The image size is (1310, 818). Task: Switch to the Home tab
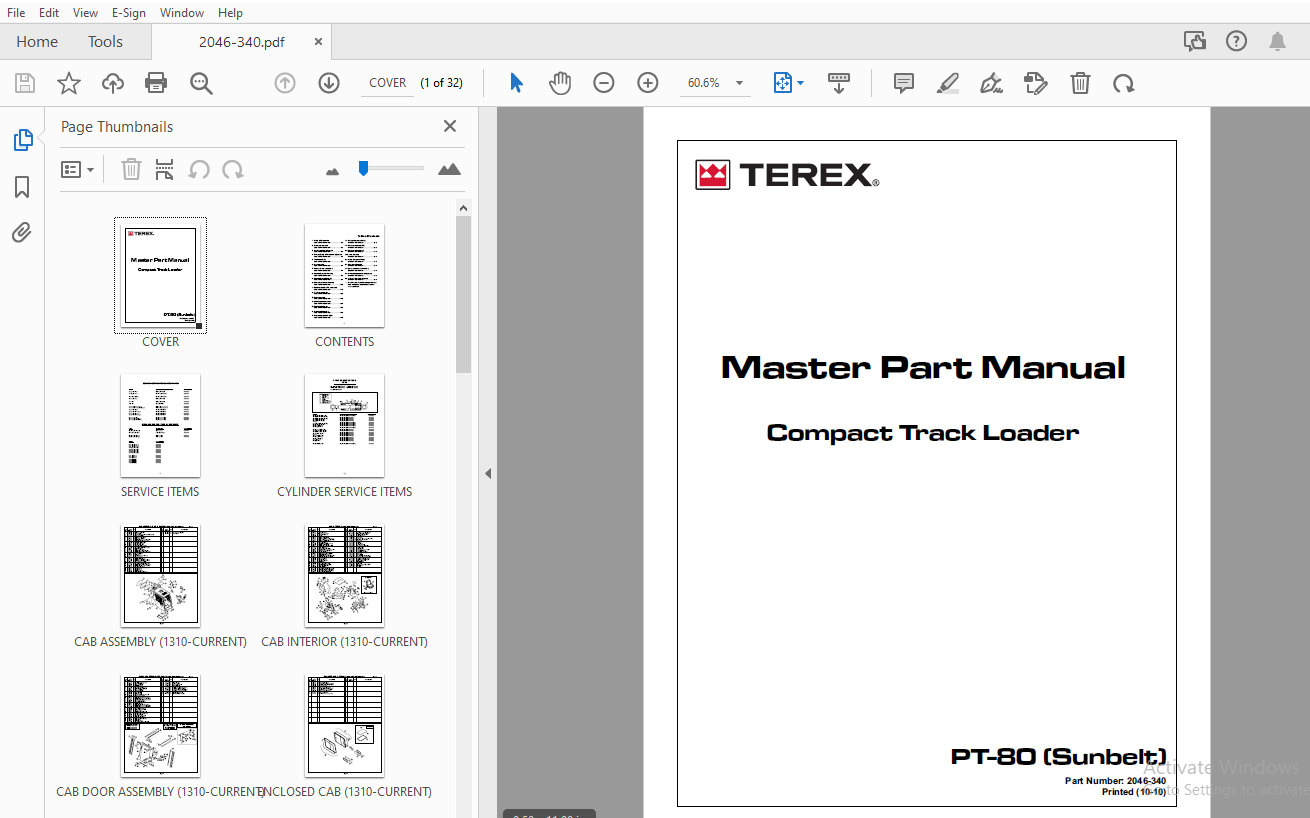(37, 41)
